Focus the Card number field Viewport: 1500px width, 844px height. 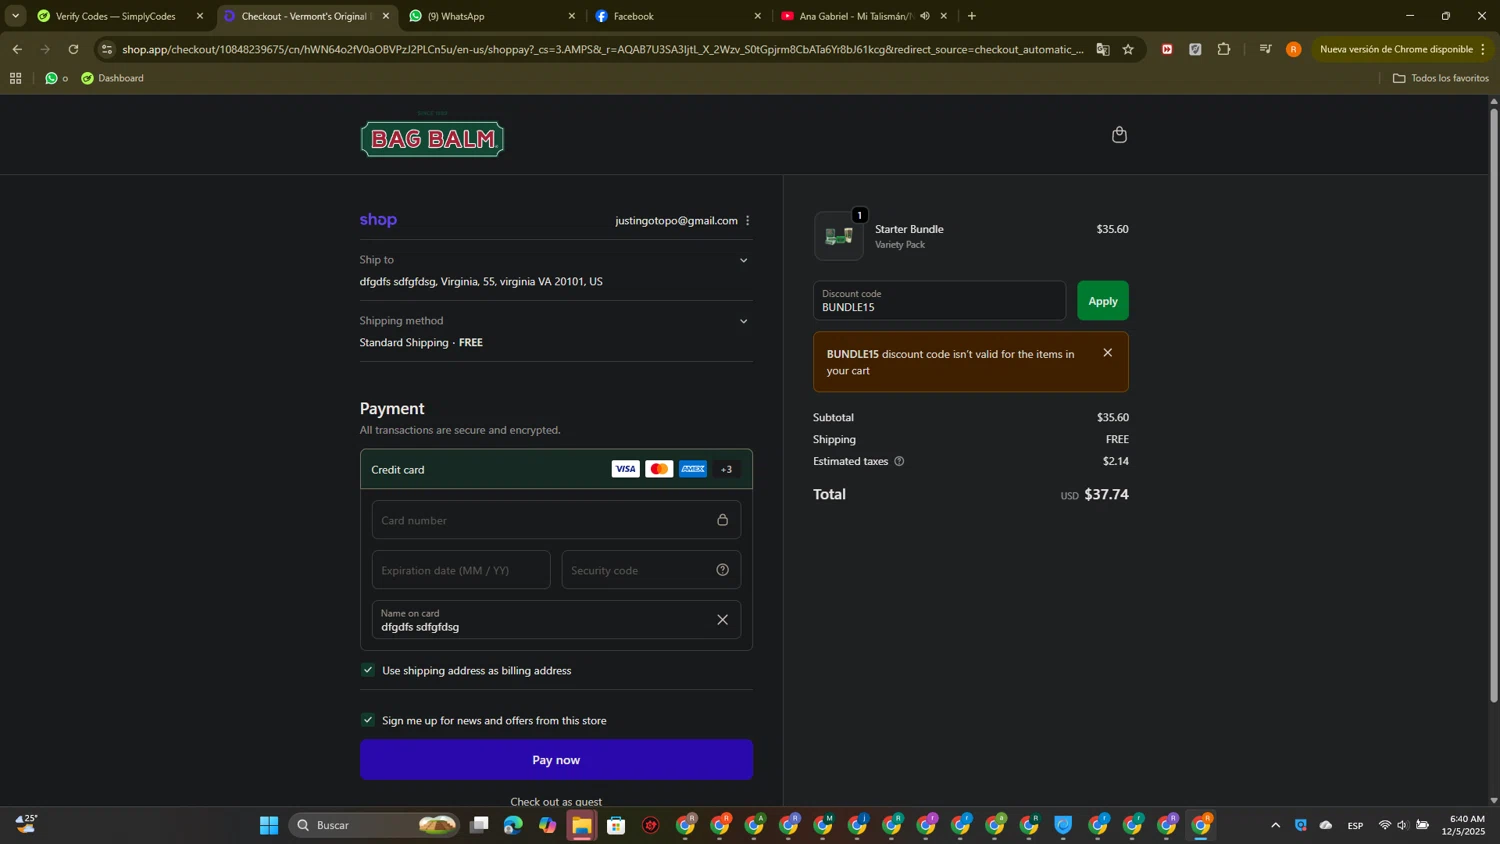[556, 520]
